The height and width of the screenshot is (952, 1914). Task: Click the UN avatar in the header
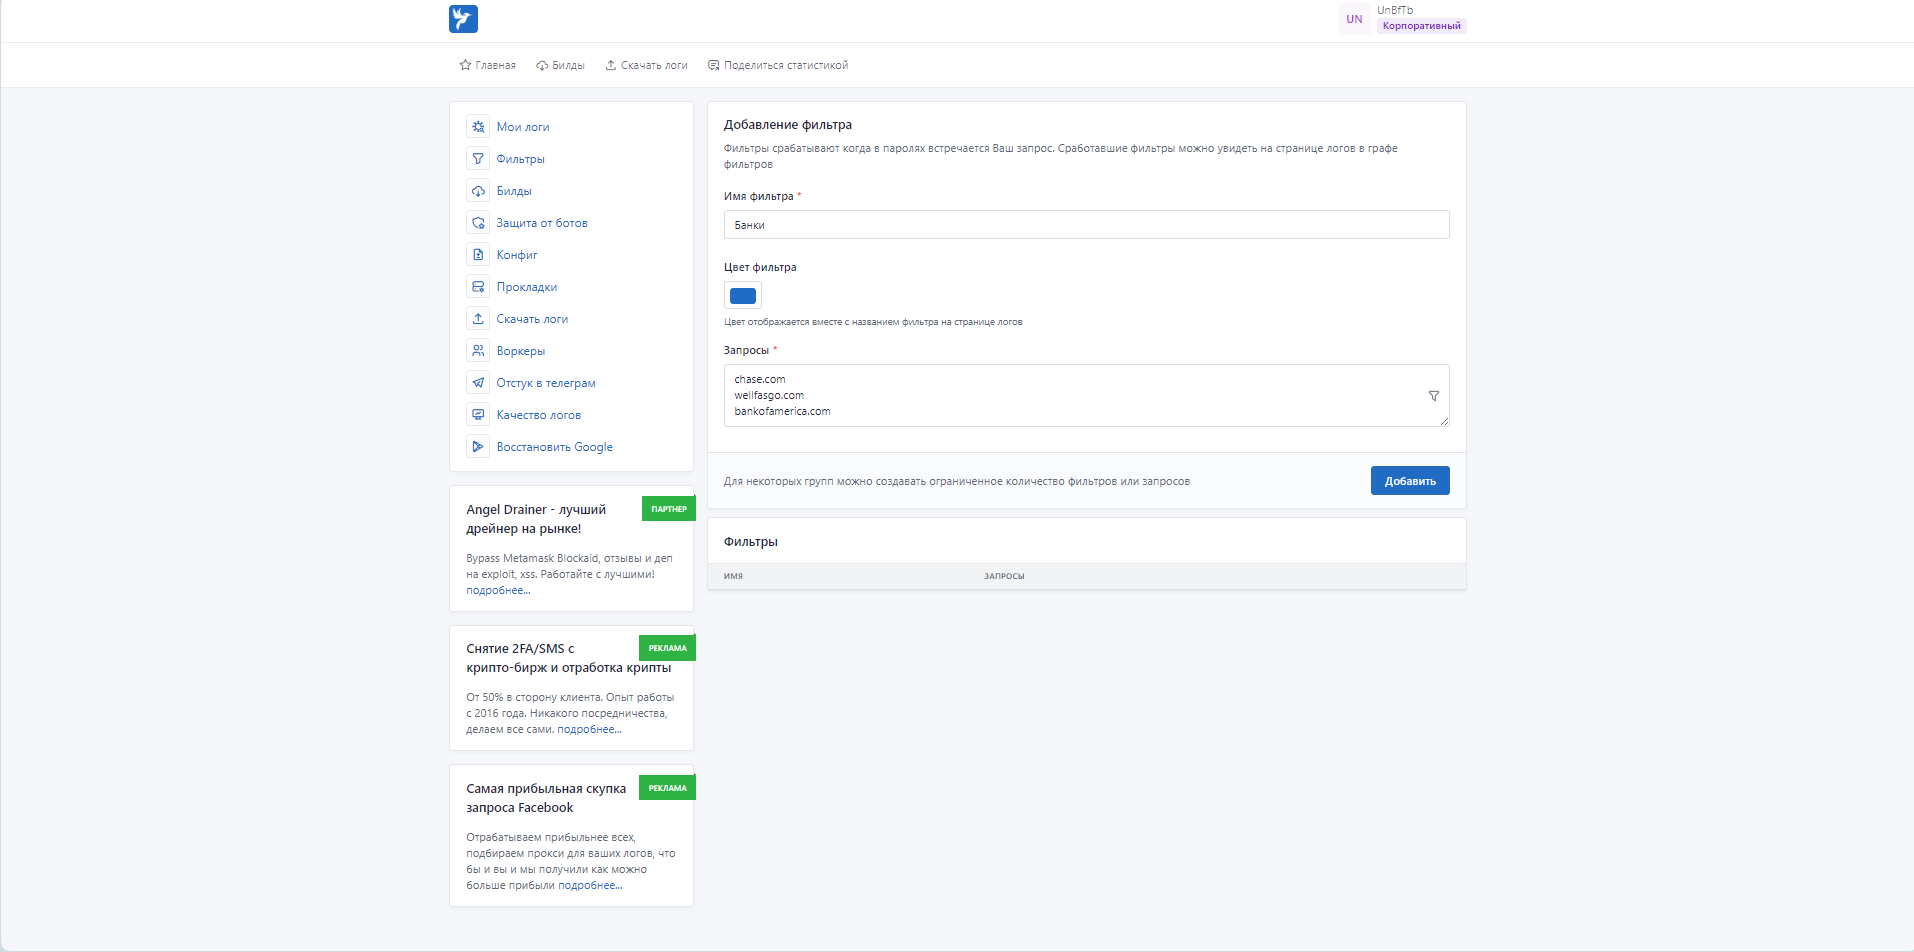click(x=1354, y=19)
